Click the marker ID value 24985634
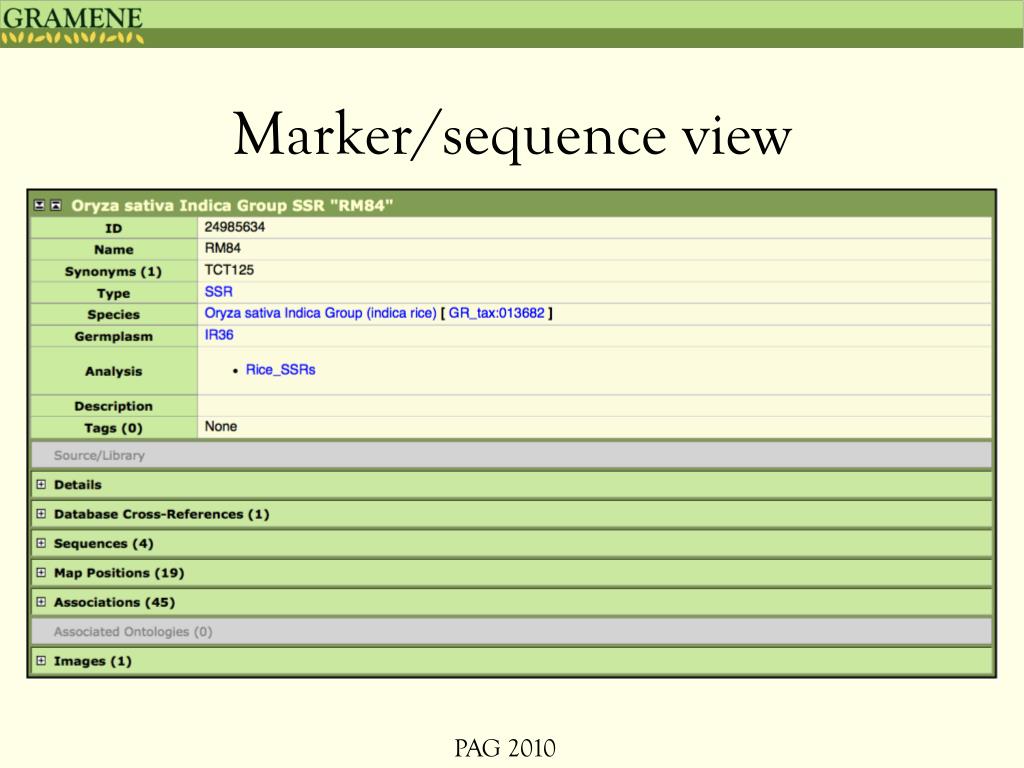Viewport: 1024px width, 768px height. click(x=234, y=227)
